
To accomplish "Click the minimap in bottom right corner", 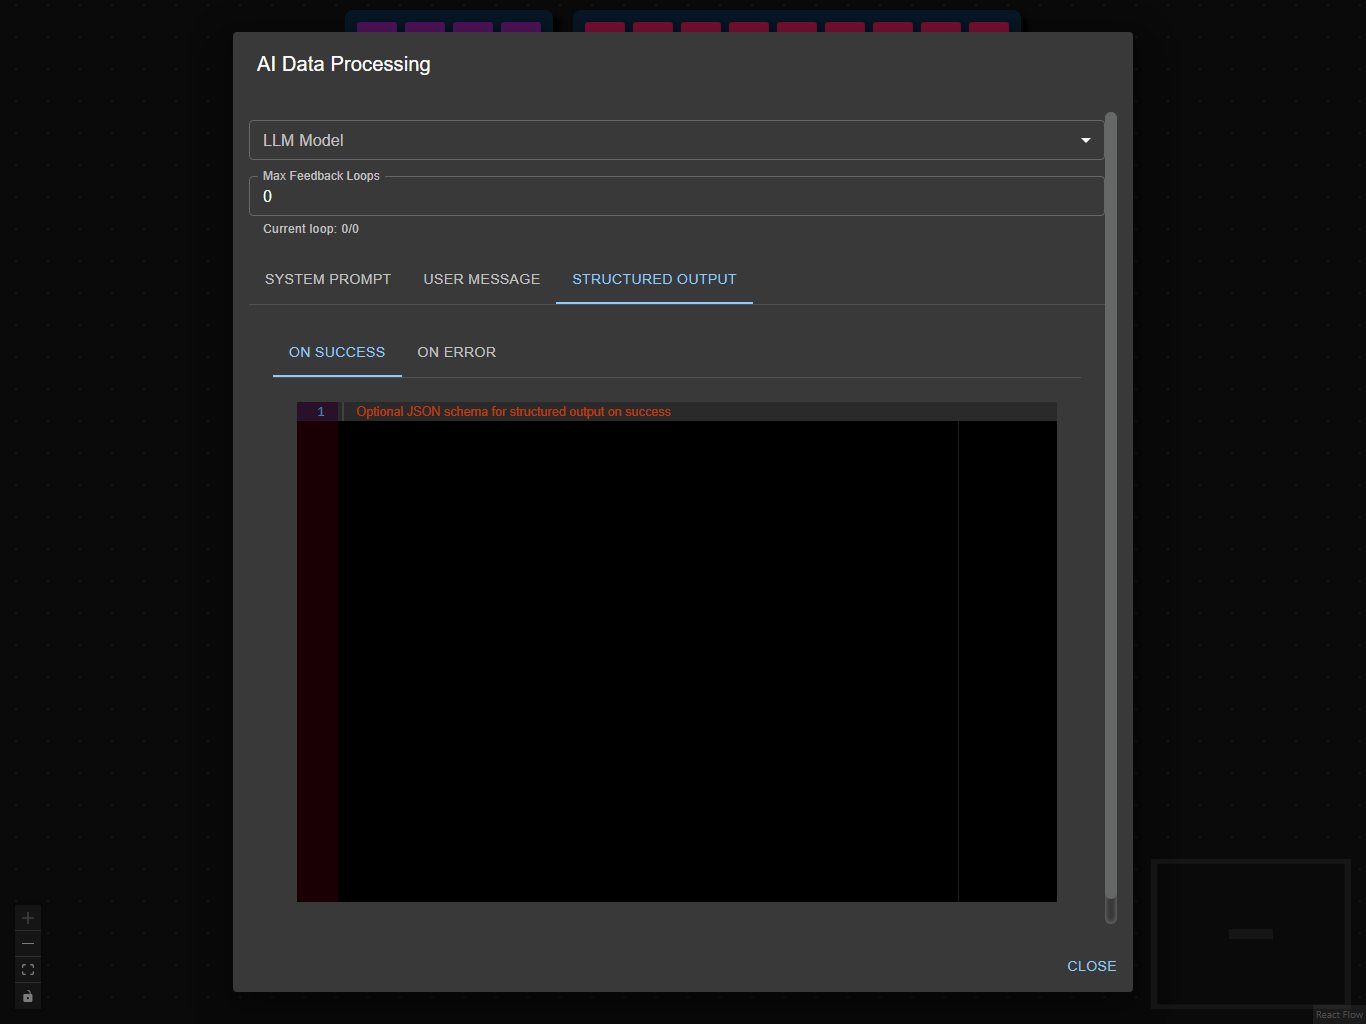I will (x=1250, y=933).
